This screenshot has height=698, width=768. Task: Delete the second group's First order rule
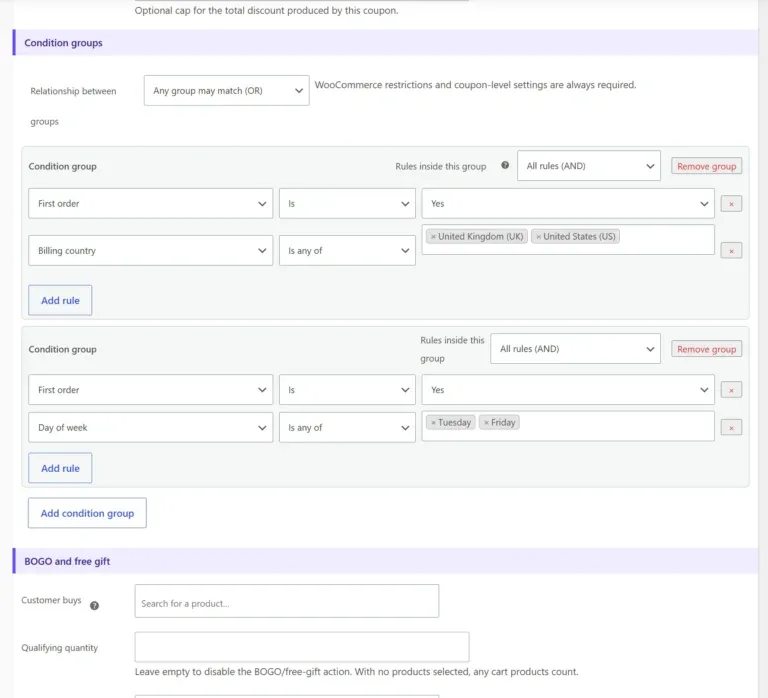click(x=731, y=390)
